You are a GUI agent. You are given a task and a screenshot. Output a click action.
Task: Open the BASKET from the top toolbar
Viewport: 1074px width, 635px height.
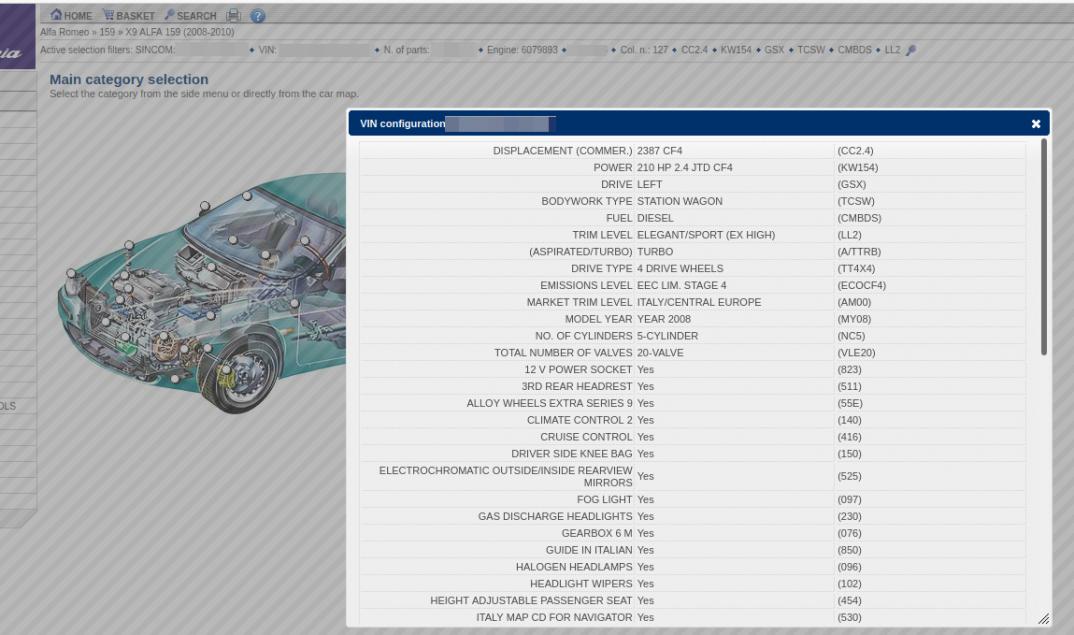129,16
